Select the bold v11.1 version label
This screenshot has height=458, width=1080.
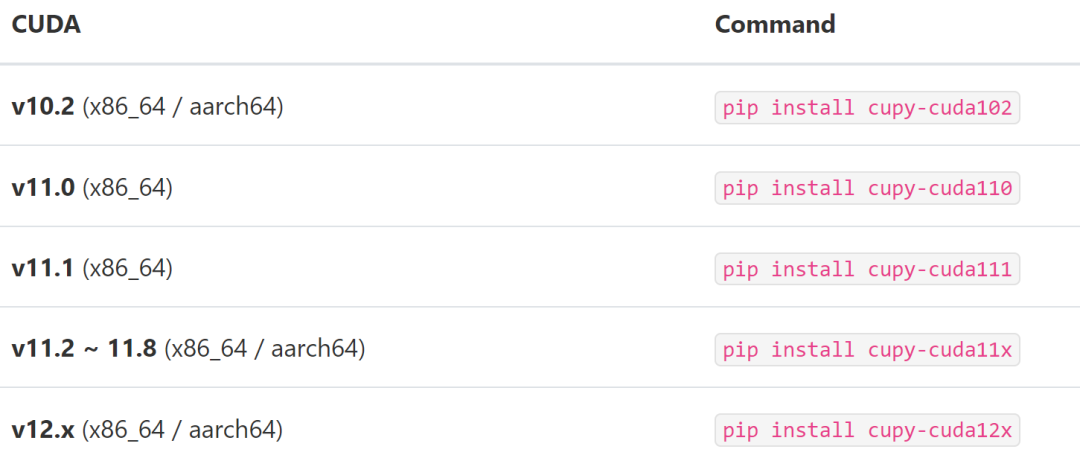[x=43, y=268]
